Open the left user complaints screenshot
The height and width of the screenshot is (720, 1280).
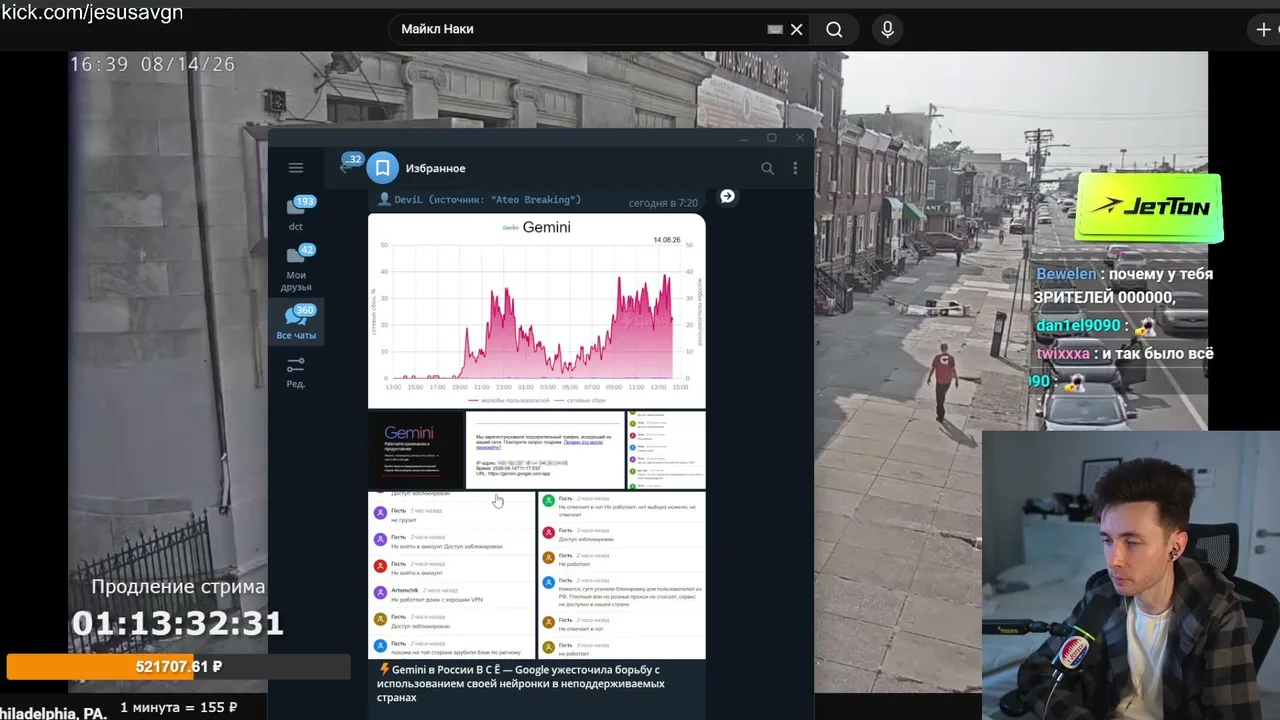(452, 575)
